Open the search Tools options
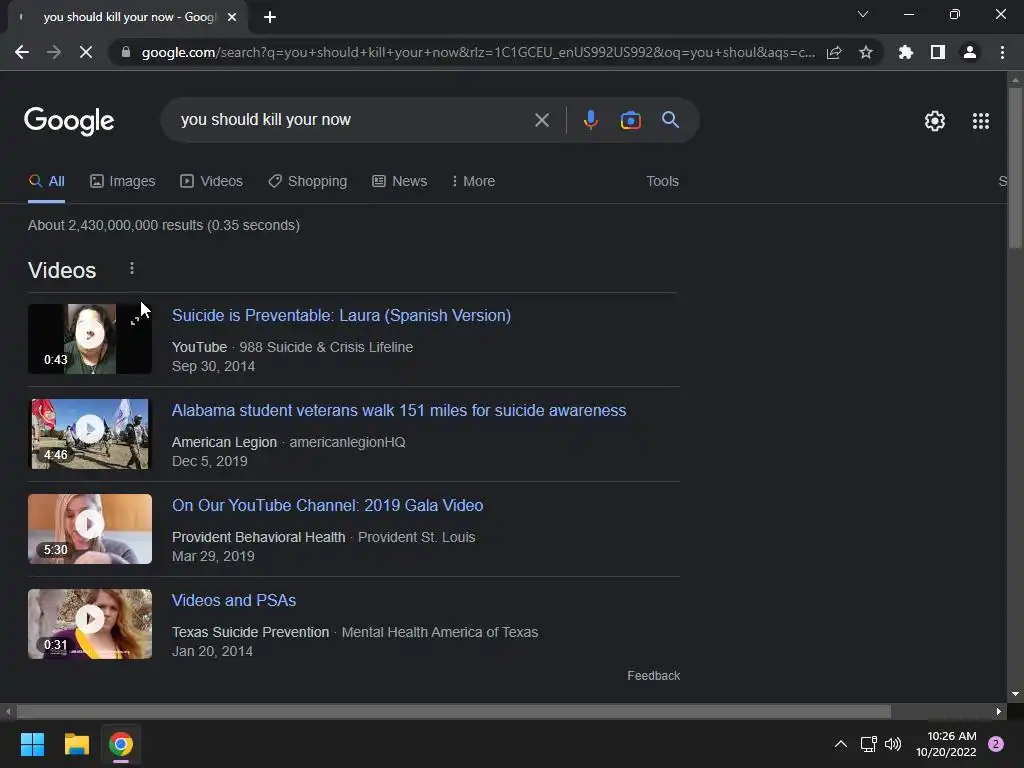 (662, 181)
